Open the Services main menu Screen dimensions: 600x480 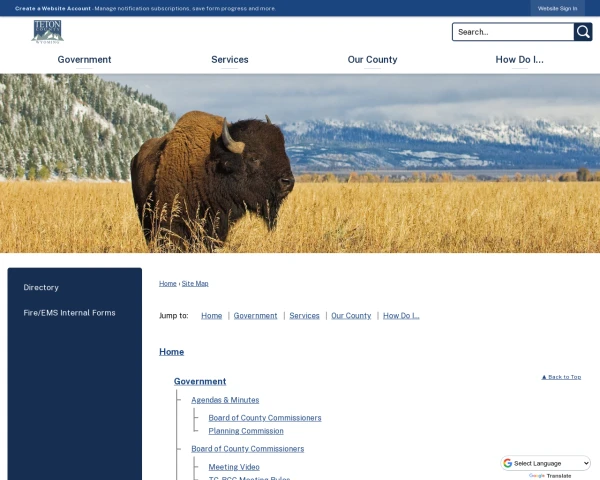(230, 60)
